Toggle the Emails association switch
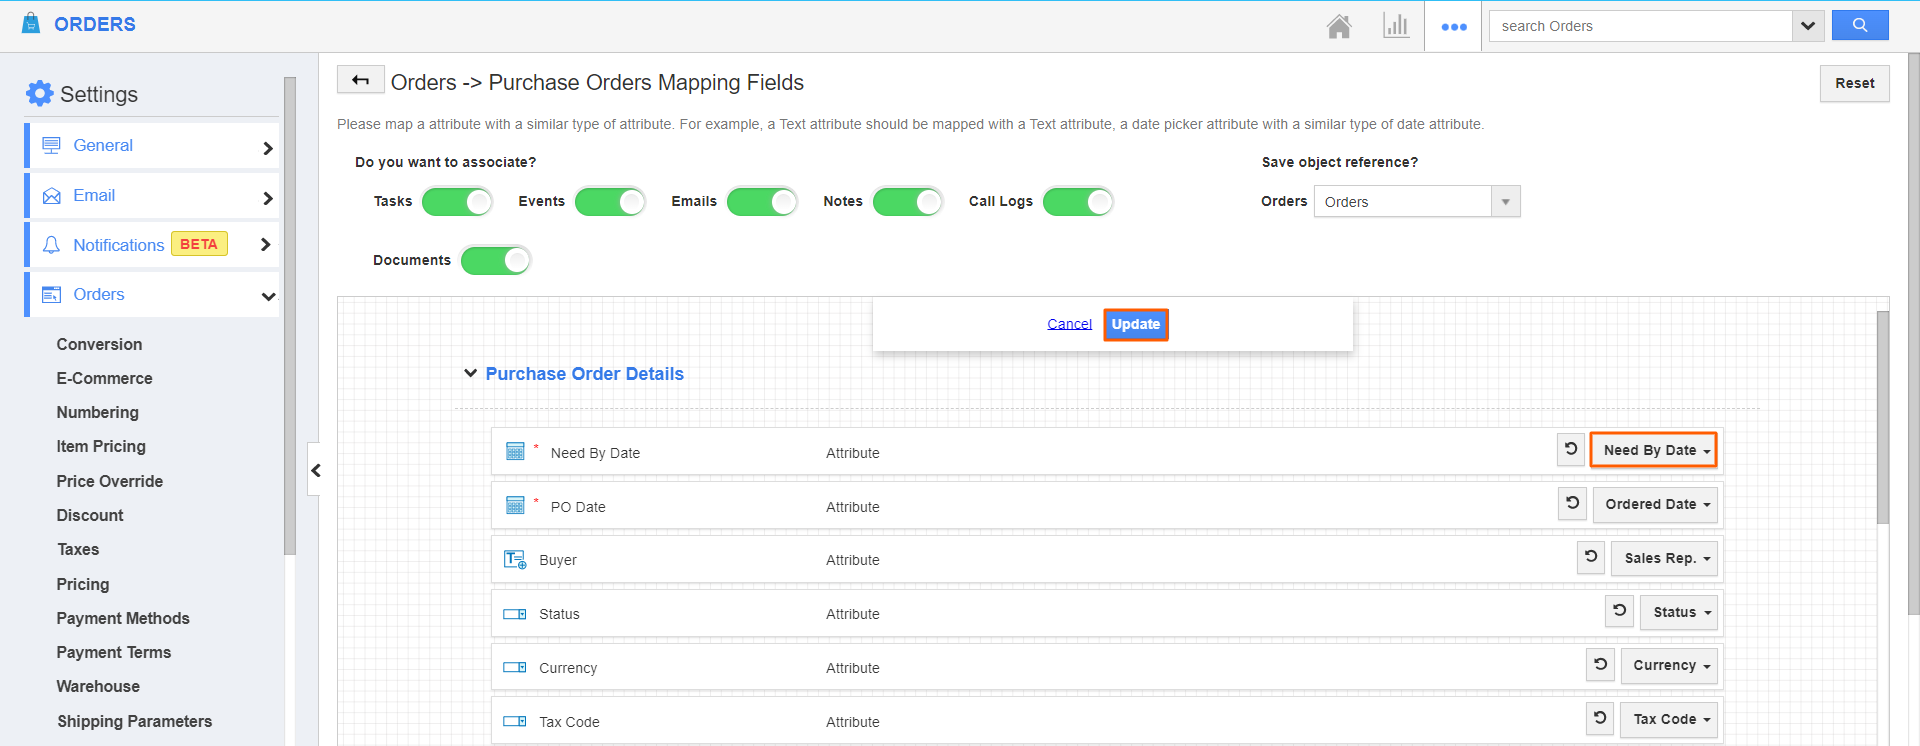Screen dimensions: 1920x746 coord(762,202)
